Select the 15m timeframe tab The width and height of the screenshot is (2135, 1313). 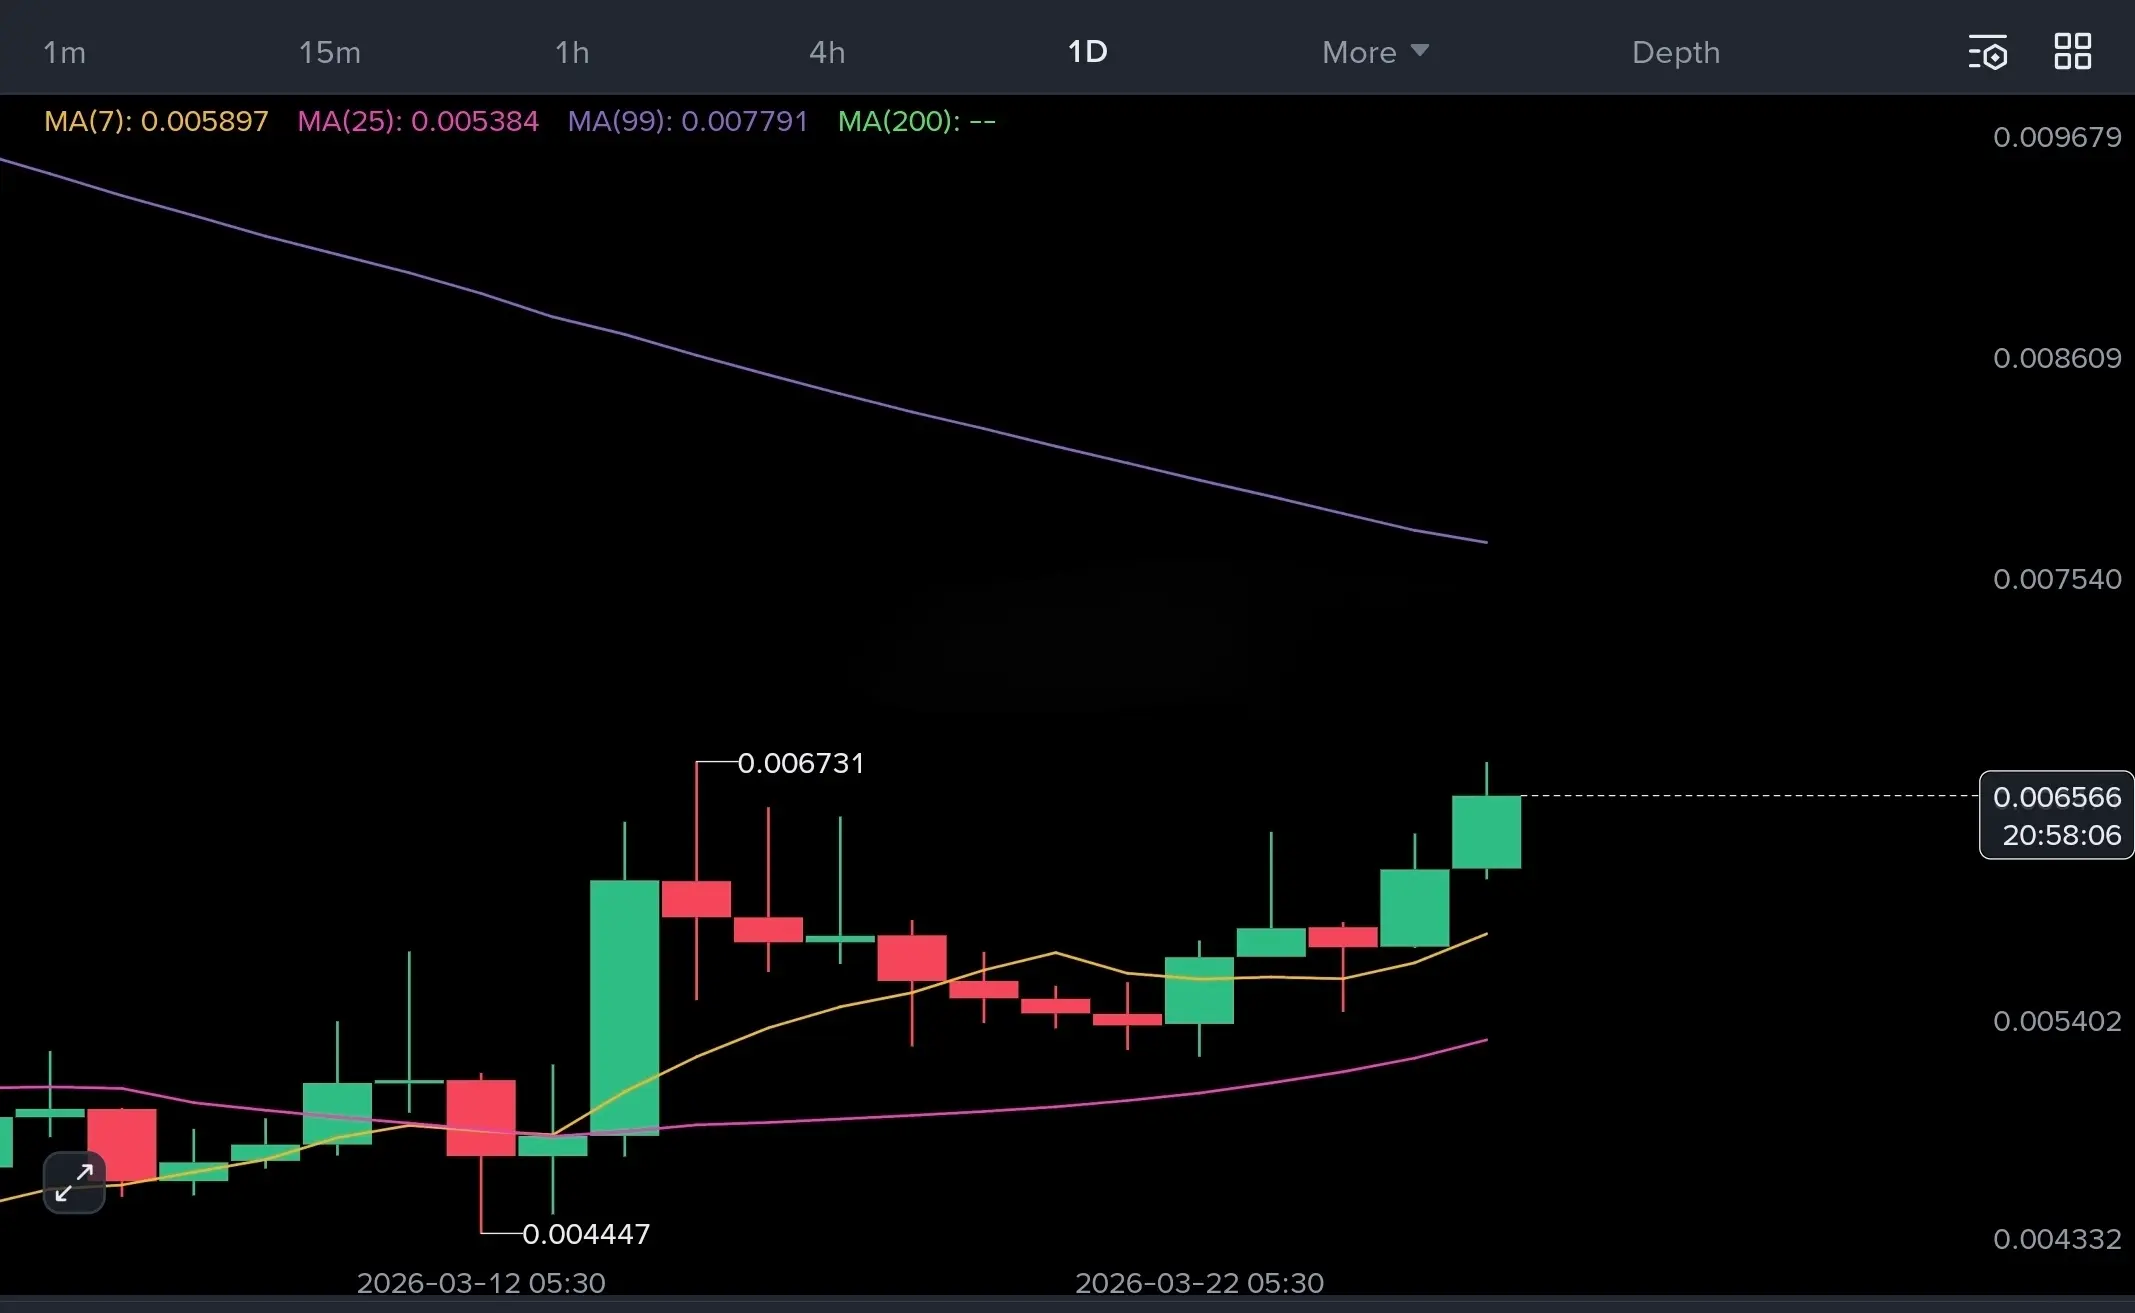coord(329,52)
